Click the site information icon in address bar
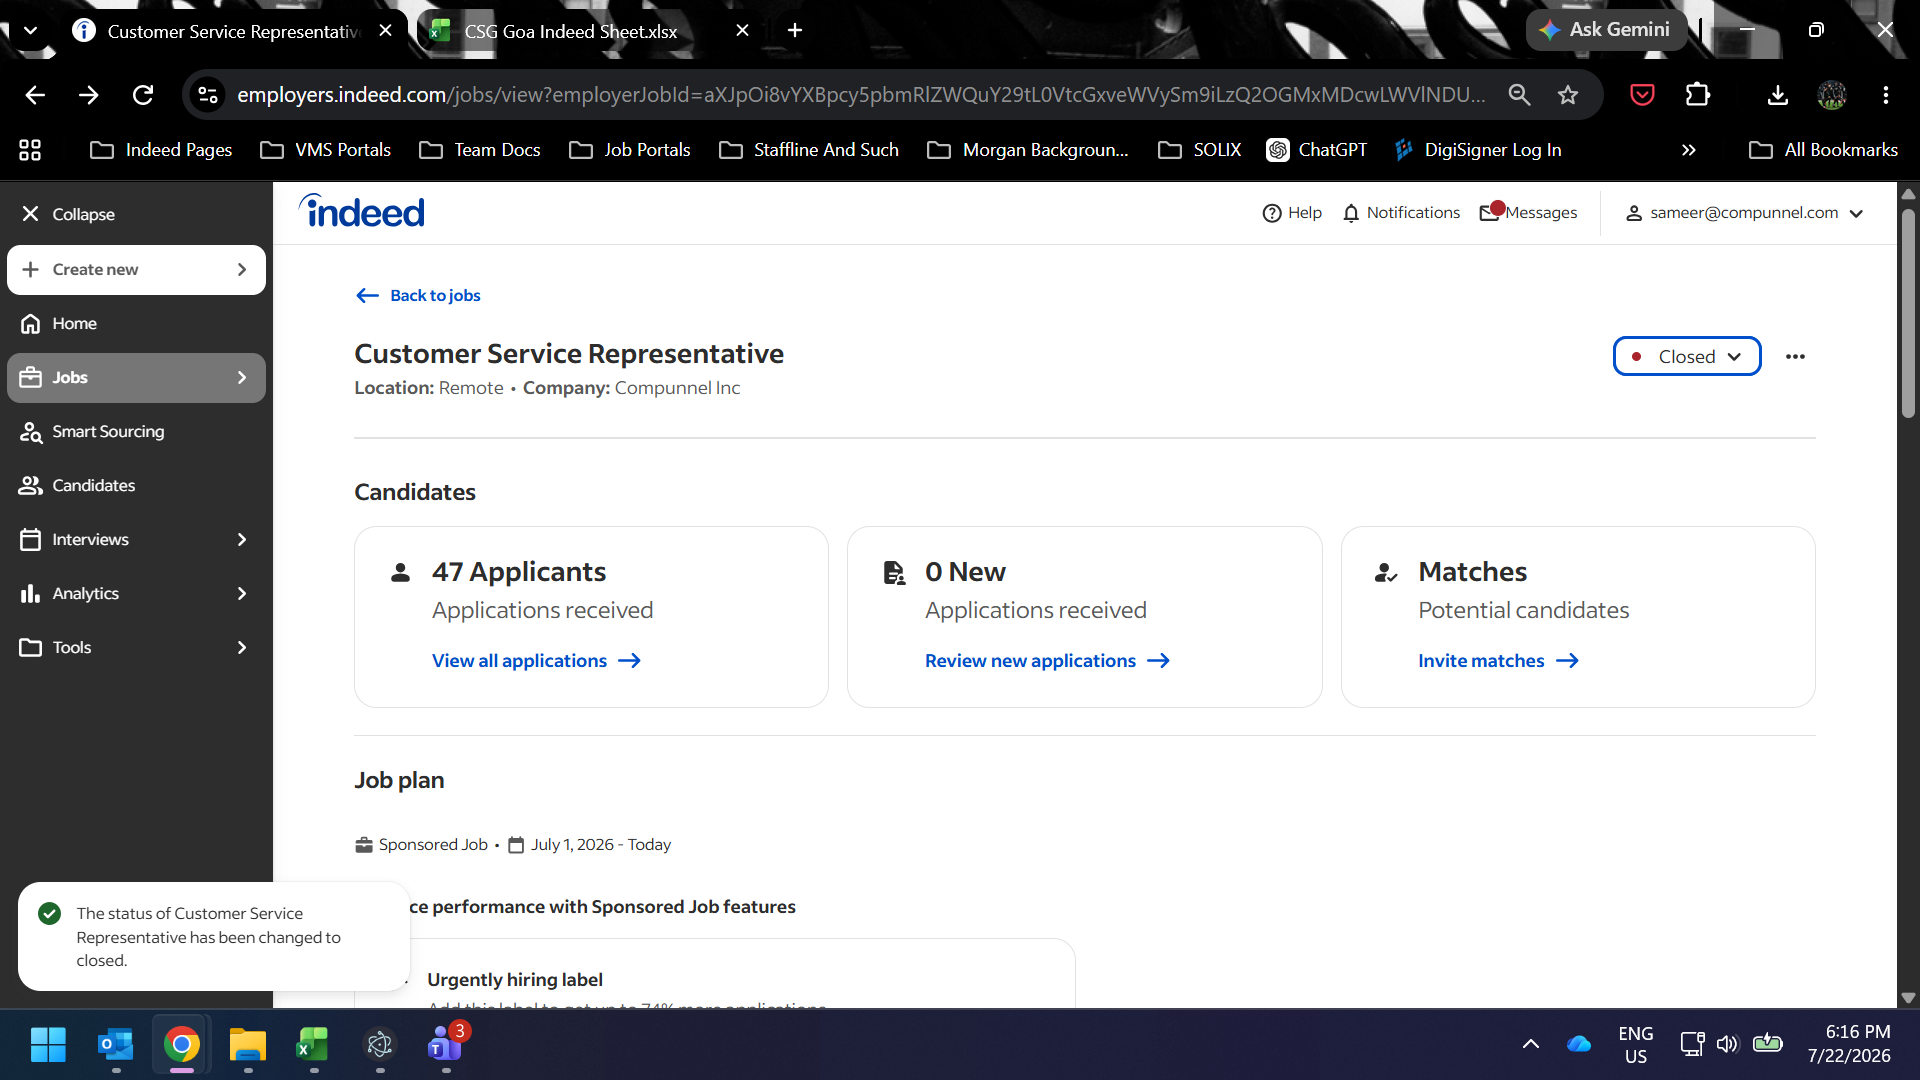This screenshot has width=1920, height=1080. click(x=208, y=95)
